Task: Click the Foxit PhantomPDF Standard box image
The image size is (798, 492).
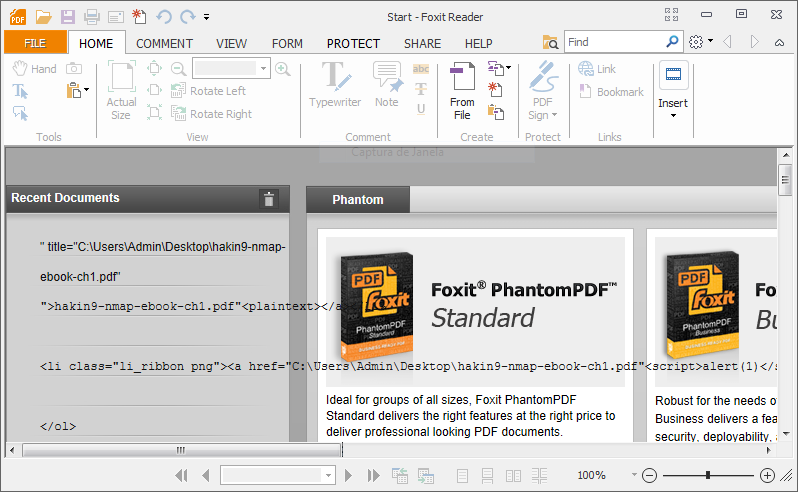Action: [x=377, y=306]
